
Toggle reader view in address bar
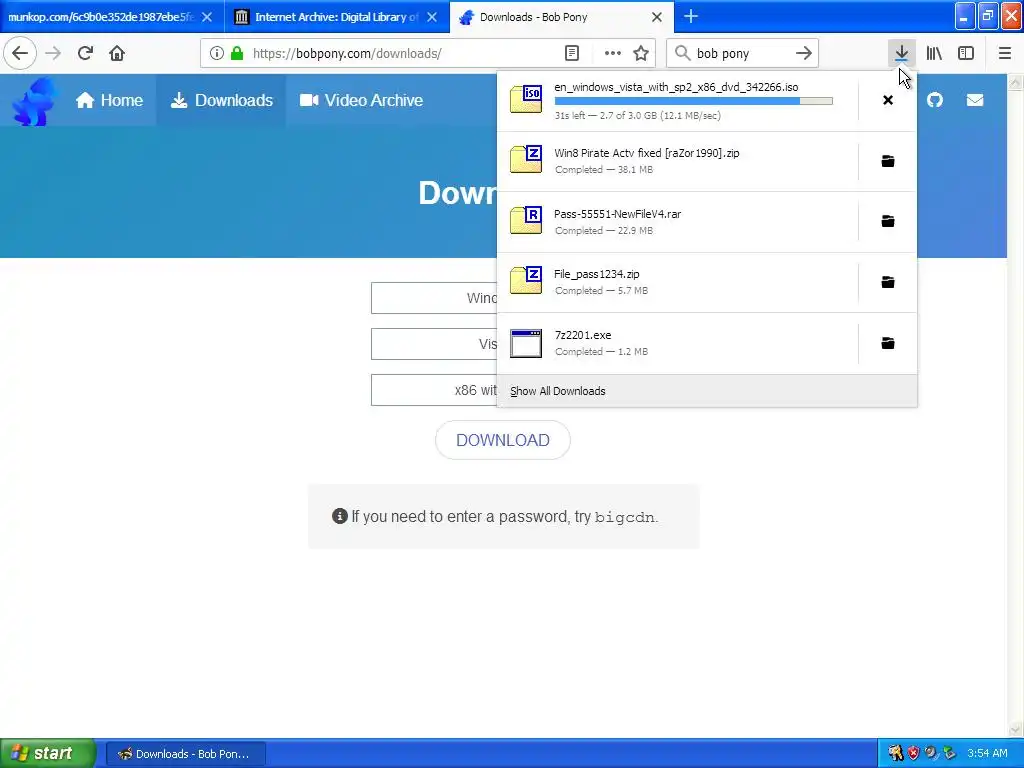571,54
